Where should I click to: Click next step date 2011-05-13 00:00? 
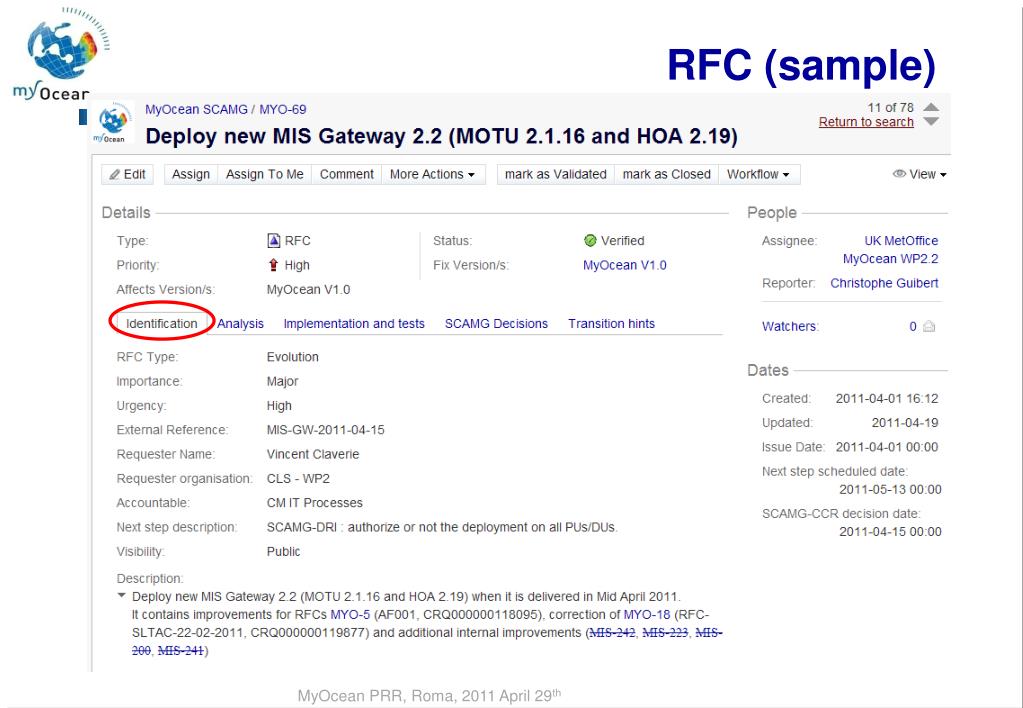(x=890, y=489)
